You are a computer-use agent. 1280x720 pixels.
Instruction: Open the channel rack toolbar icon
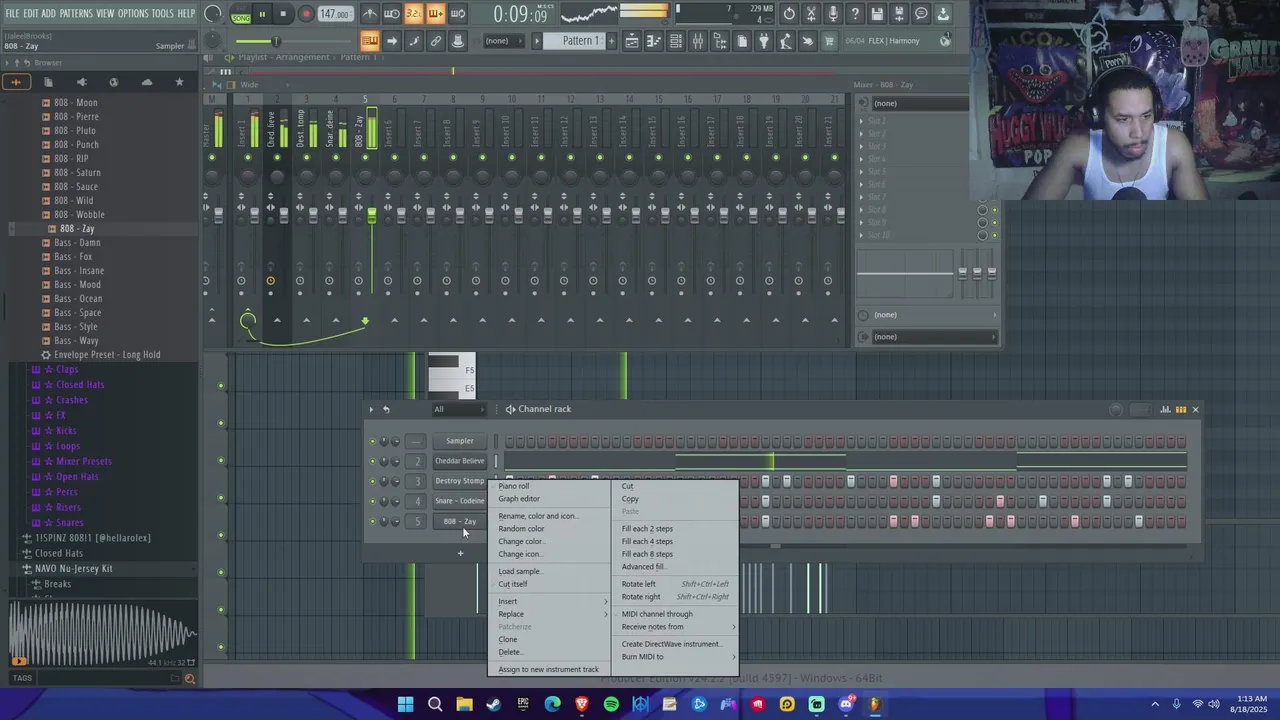(676, 41)
